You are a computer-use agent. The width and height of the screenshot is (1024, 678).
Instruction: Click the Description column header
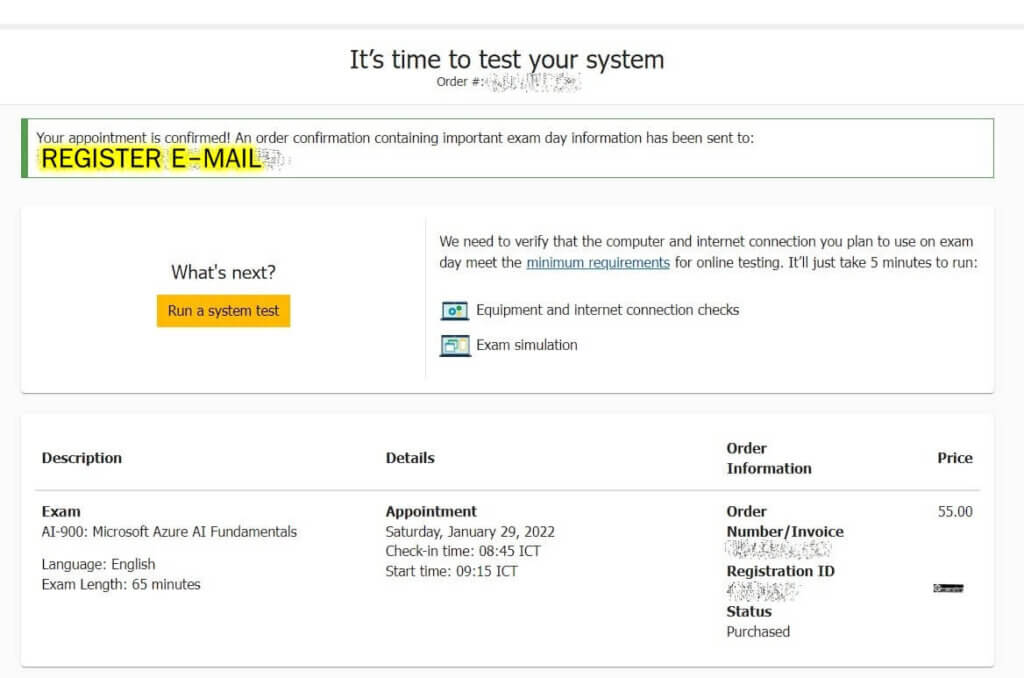pyautogui.click(x=82, y=458)
